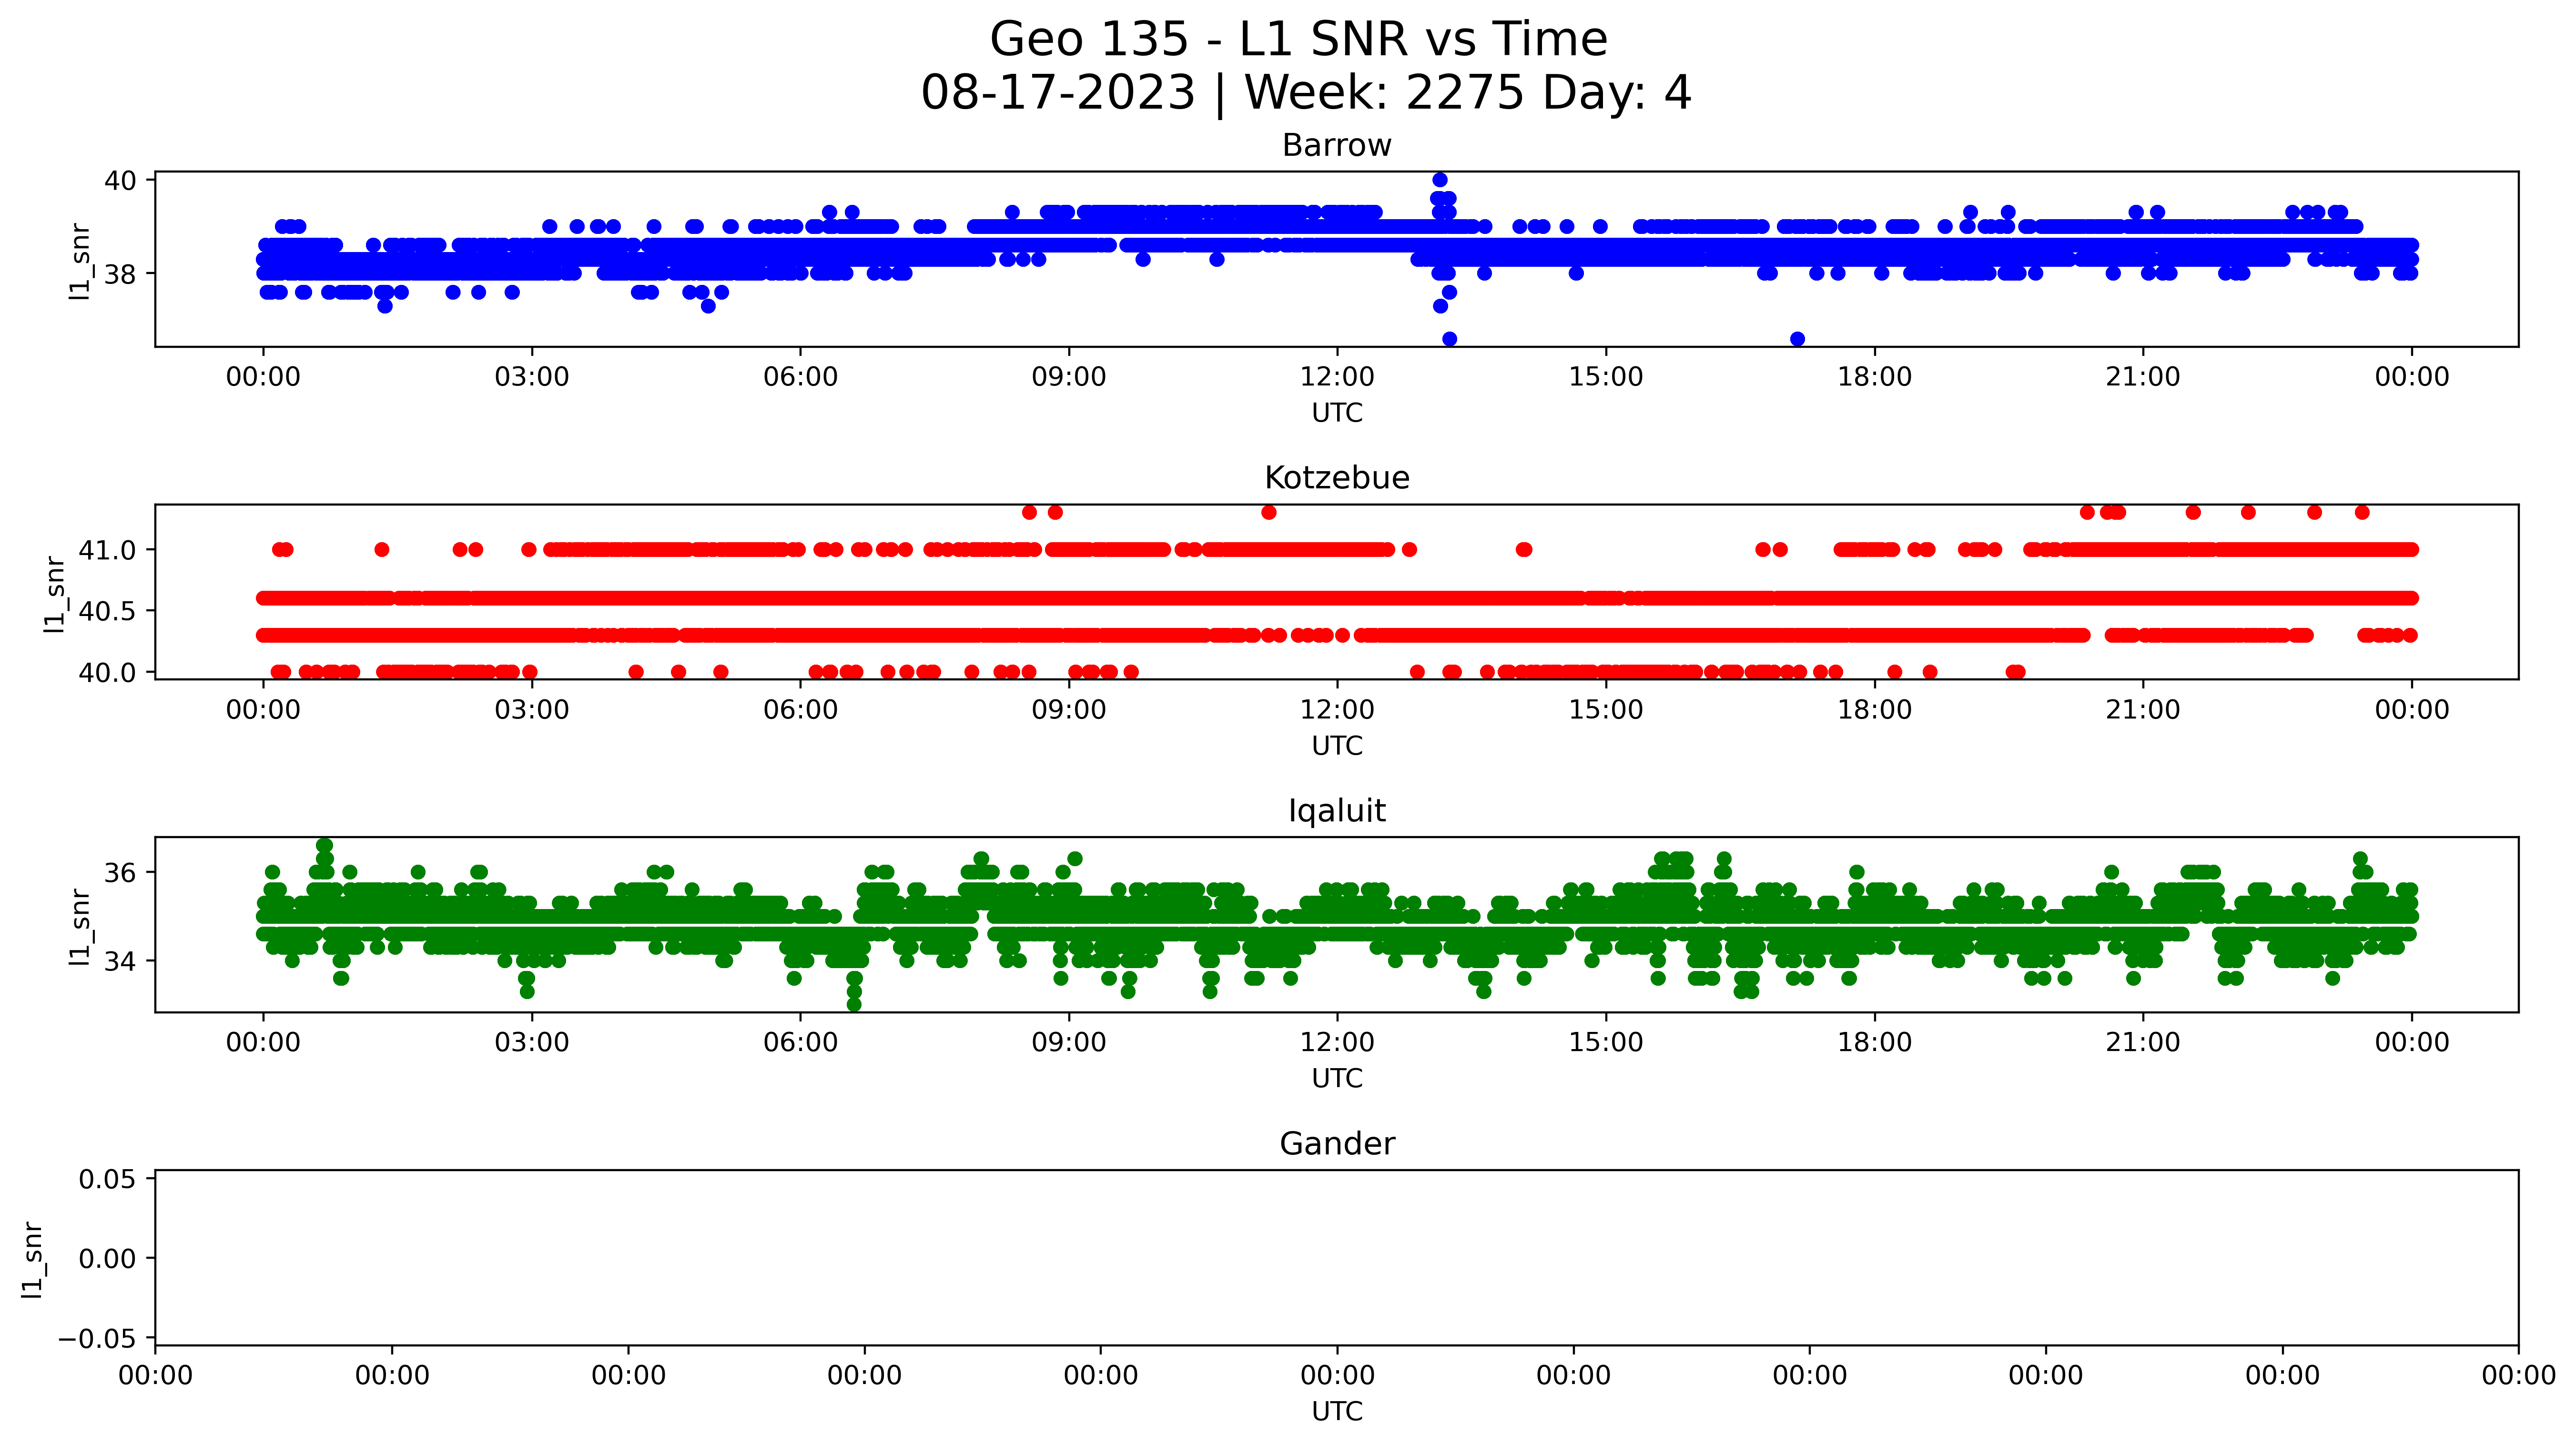2576x1445 pixels.
Task: Click the '40' y-axis label on Barrow plot
Action: [120, 181]
